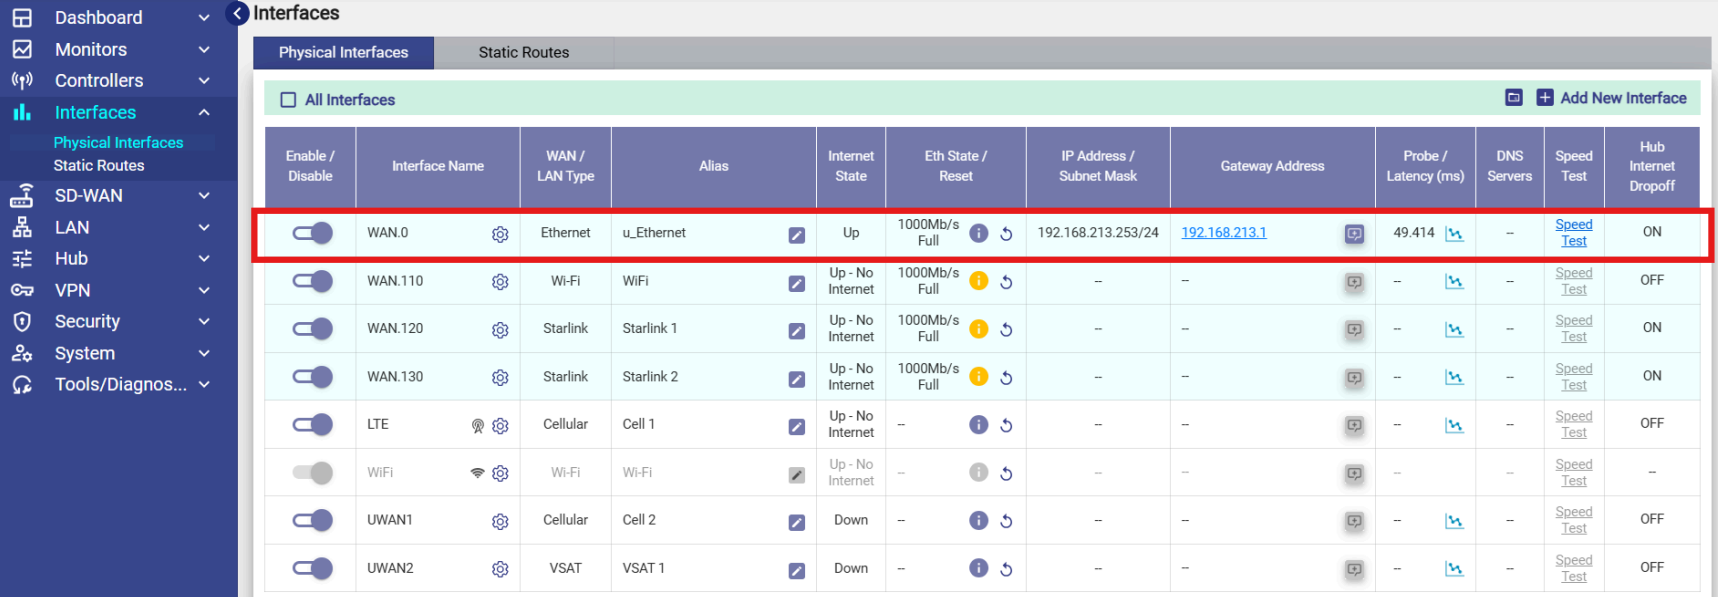The width and height of the screenshot is (1718, 597).
Task: Collapse the sidebar with back arrow
Action: pyautogui.click(x=238, y=13)
